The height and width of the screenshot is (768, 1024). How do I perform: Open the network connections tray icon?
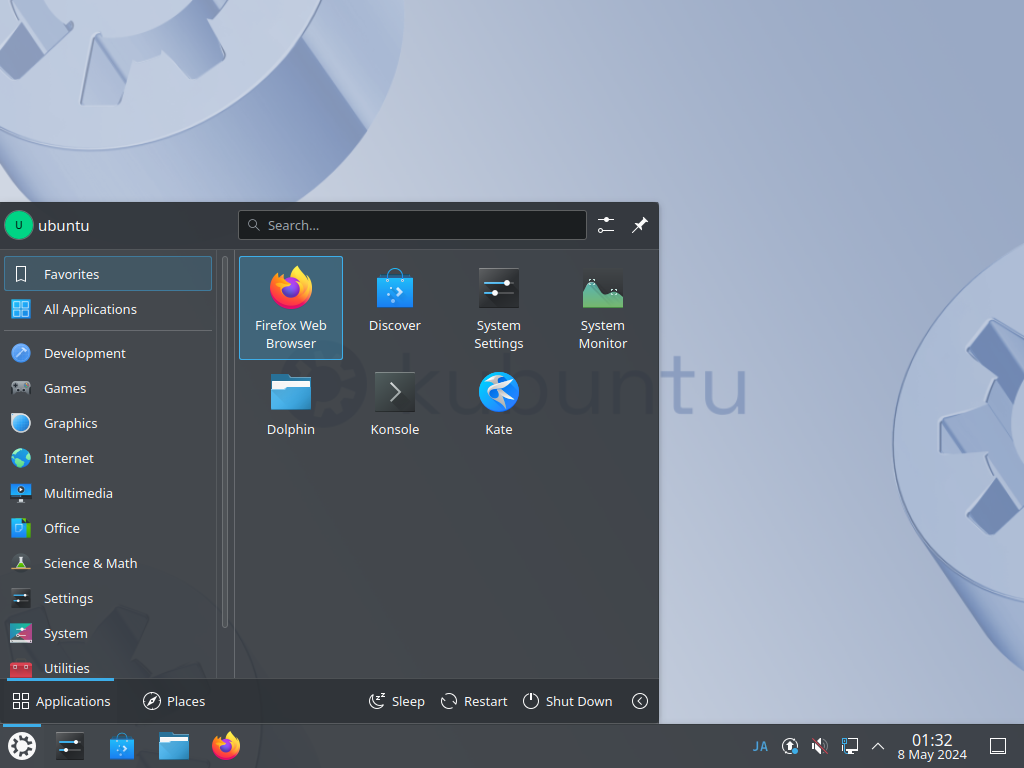[x=850, y=746]
